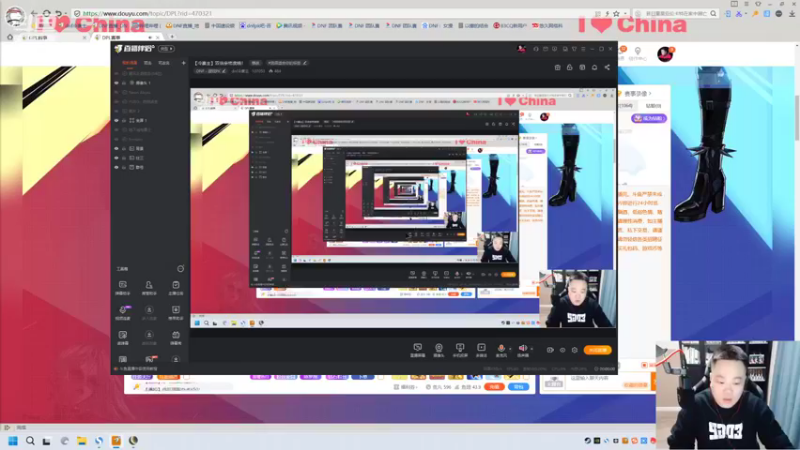Open the microphone dropdown arrow in front window
The image size is (800, 450).
(510, 349)
